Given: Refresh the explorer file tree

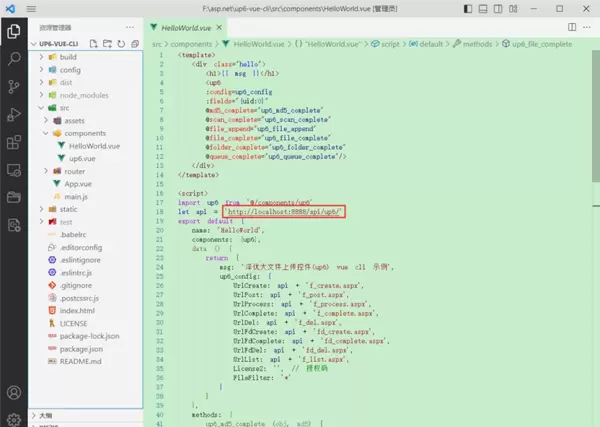Looking at the screenshot, I should [x=121, y=44].
